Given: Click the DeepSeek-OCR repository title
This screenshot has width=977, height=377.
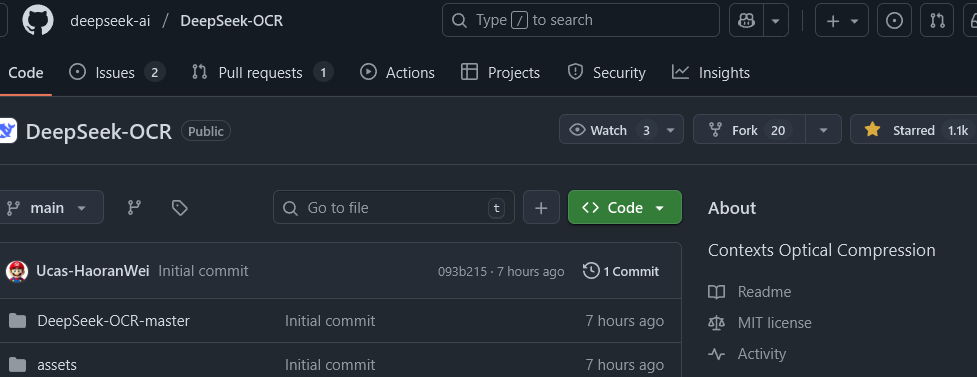Looking at the screenshot, I should 98,131.
